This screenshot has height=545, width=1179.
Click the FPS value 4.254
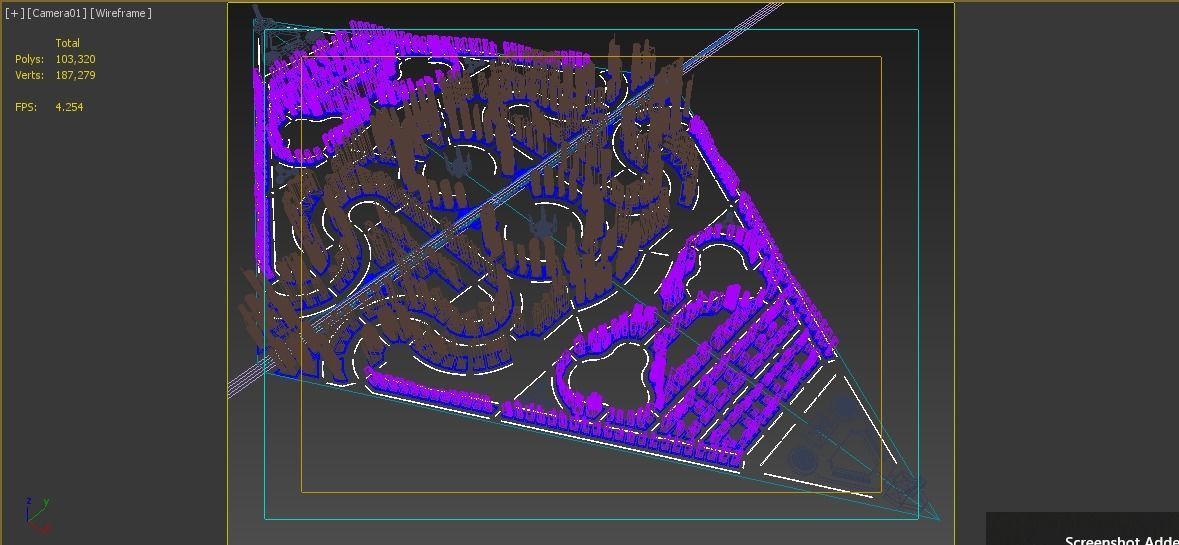69,107
